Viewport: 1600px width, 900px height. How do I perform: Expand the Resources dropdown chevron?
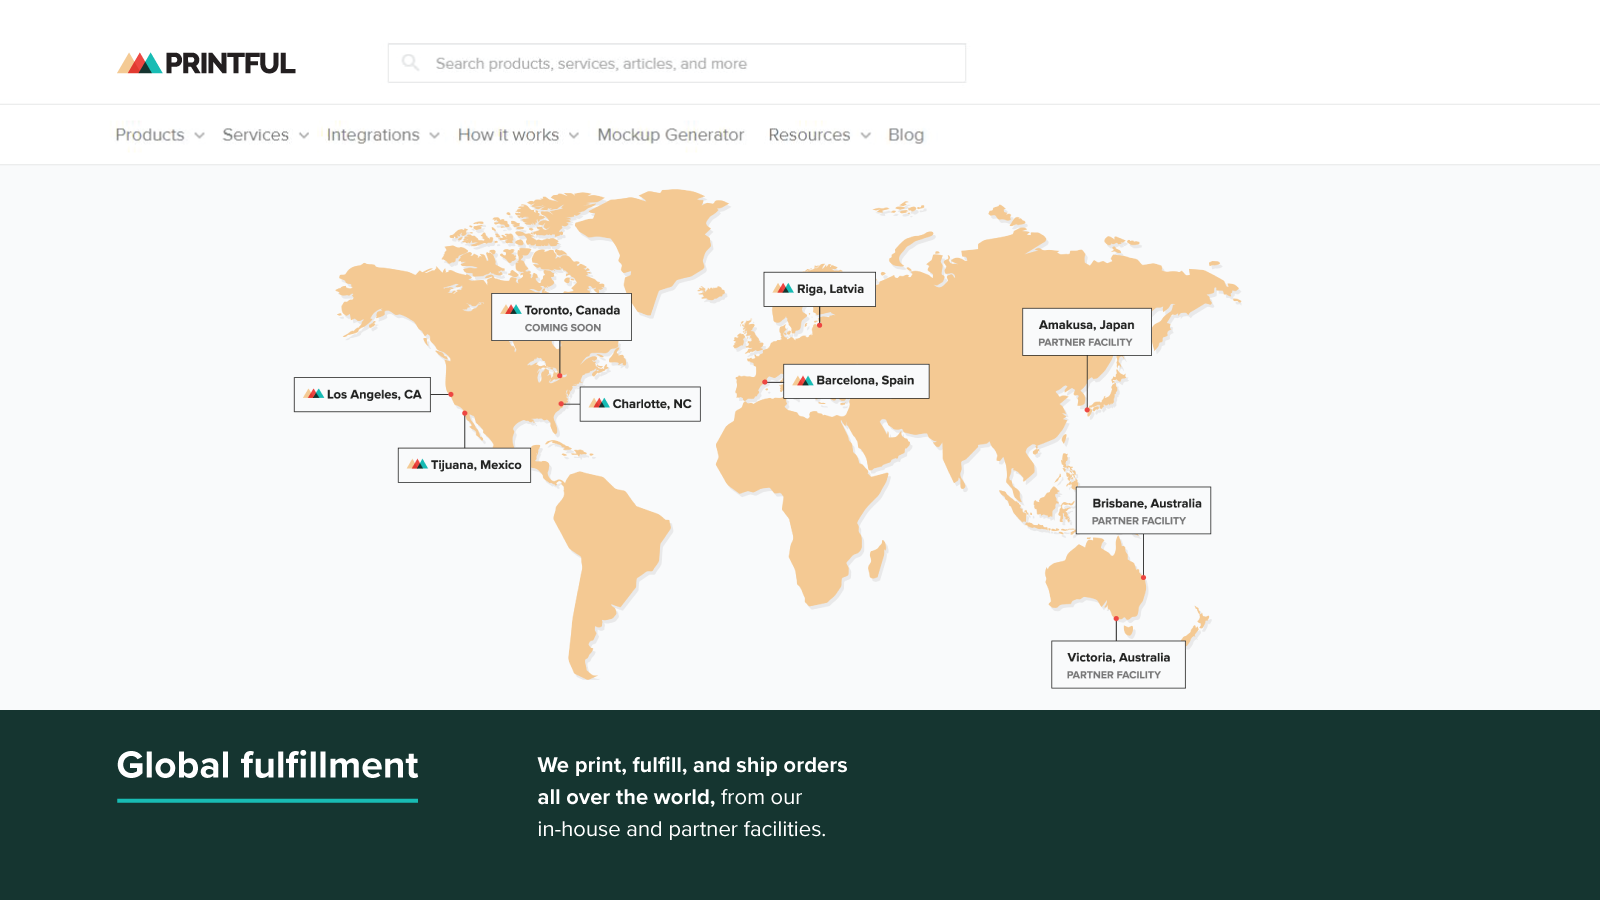(866, 136)
